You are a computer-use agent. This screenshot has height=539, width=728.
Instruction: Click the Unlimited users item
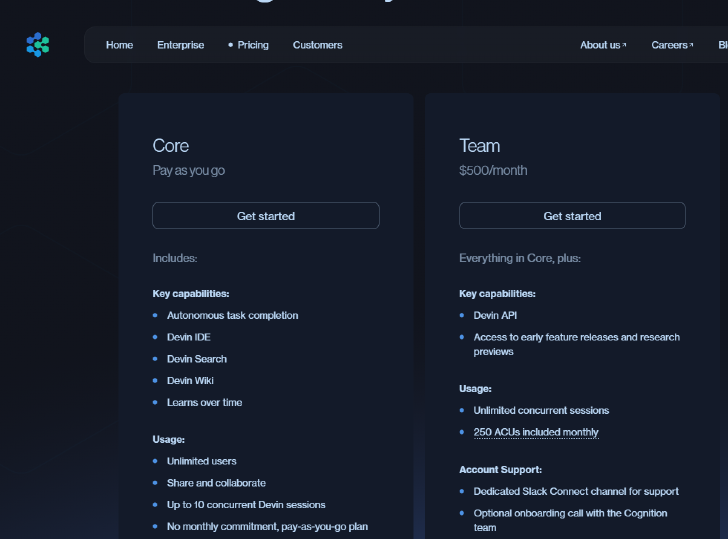coord(202,461)
